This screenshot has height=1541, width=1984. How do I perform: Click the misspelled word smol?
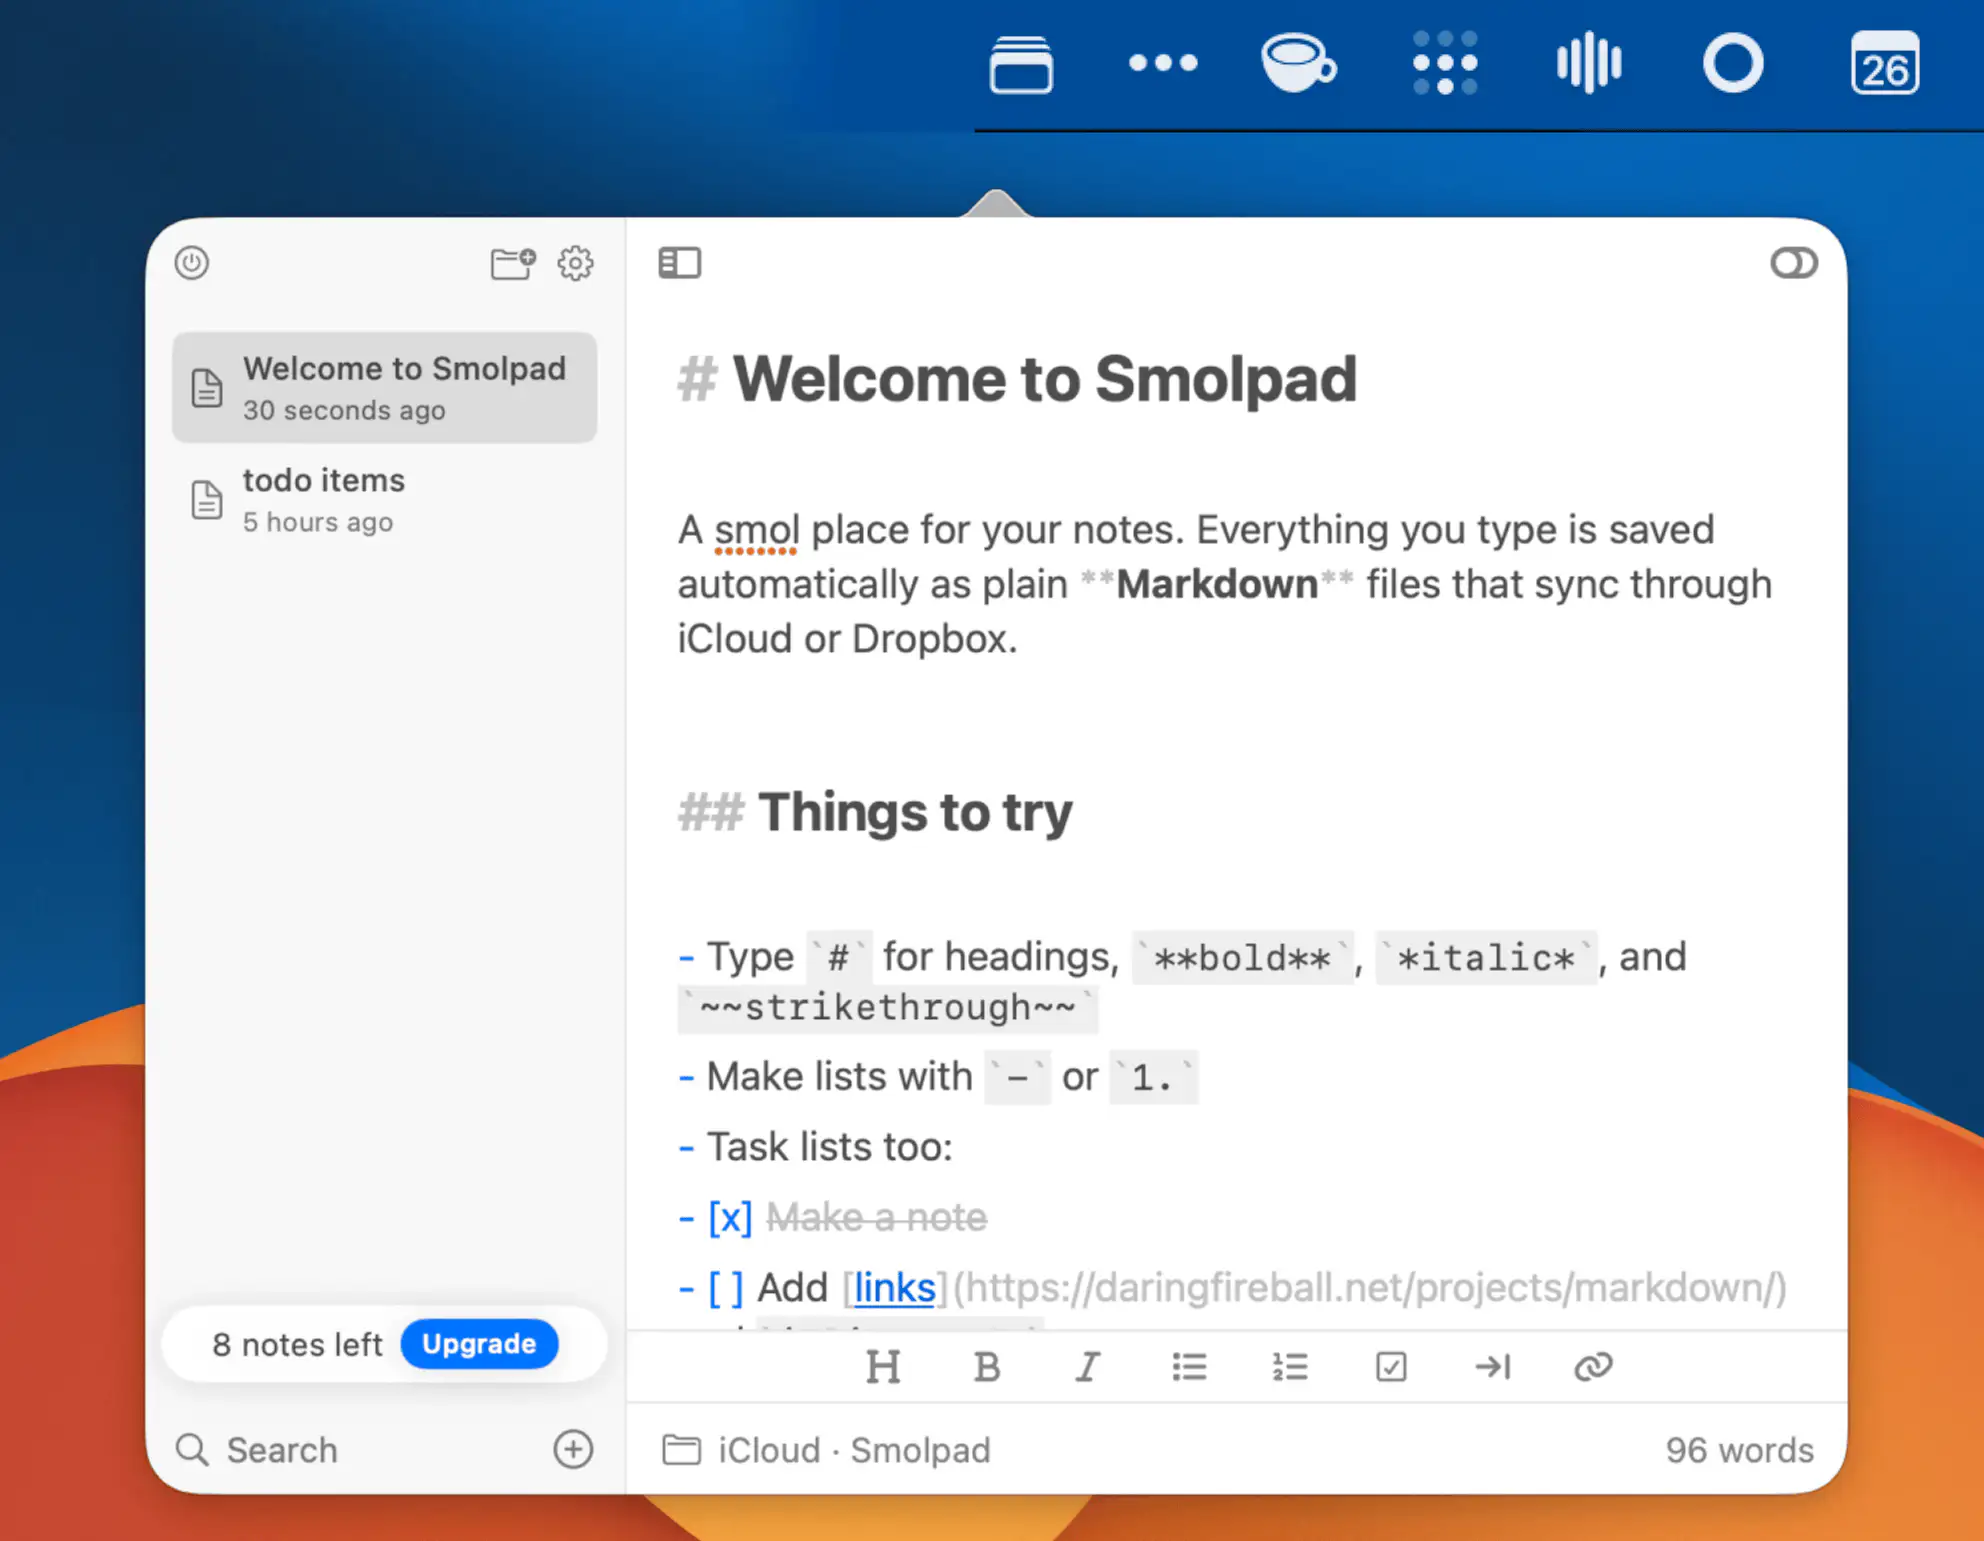pyautogui.click(x=756, y=531)
